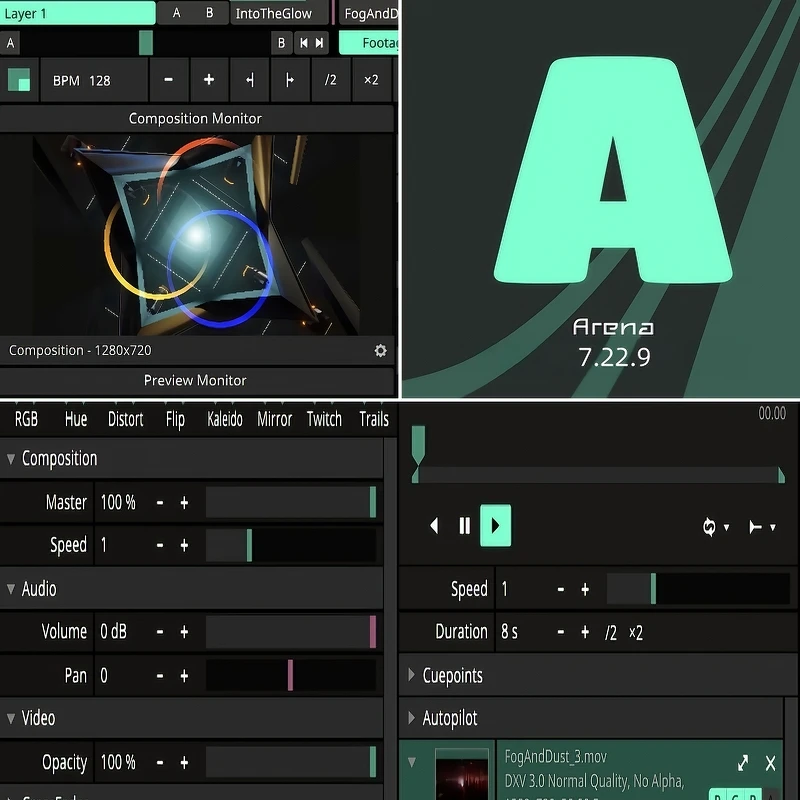Jump to previous clip with skip-back icon
Viewport: 800px width, 800px height.
coord(304,43)
